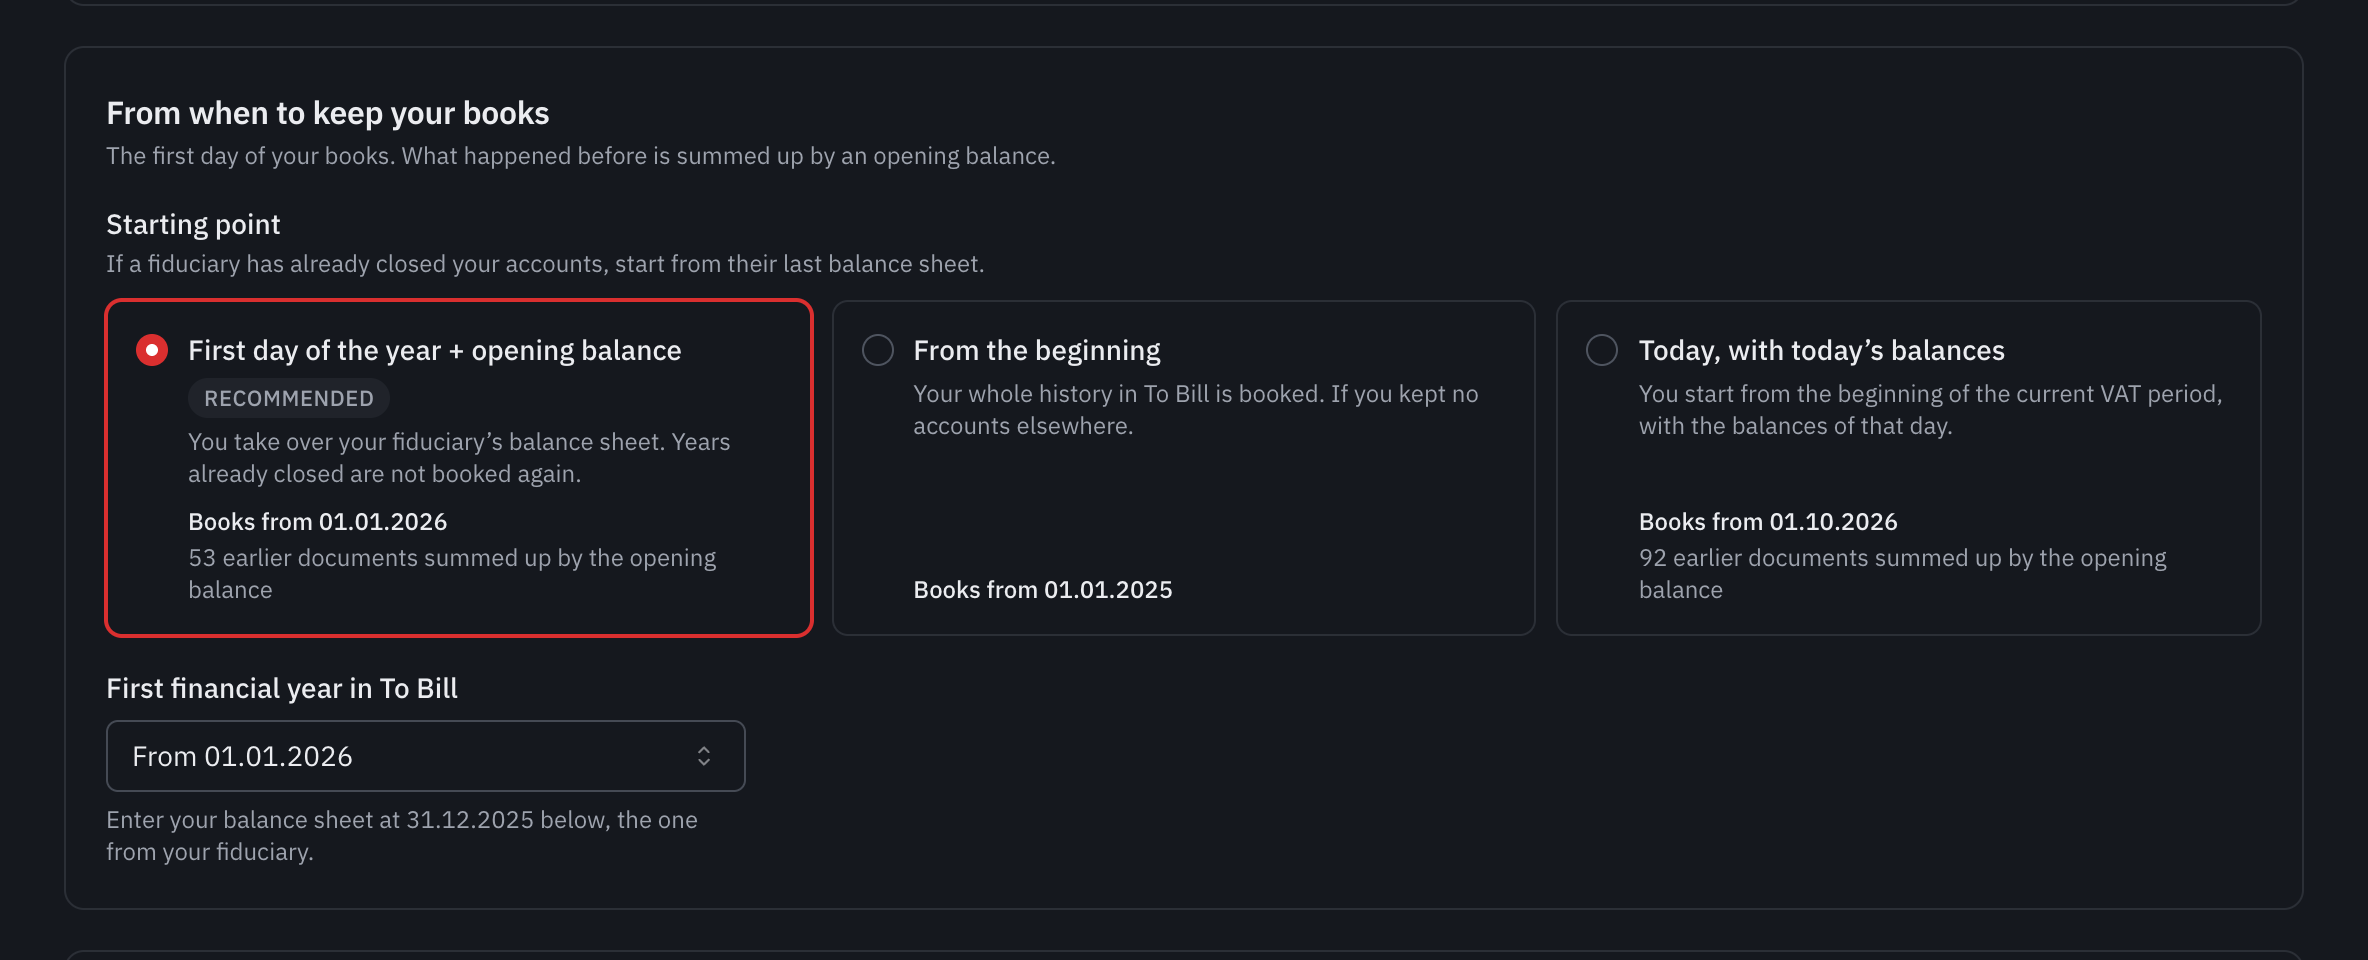Click the 'From the beginning' card title
2368x960 pixels.
pyautogui.click(x=1037, y=350)
